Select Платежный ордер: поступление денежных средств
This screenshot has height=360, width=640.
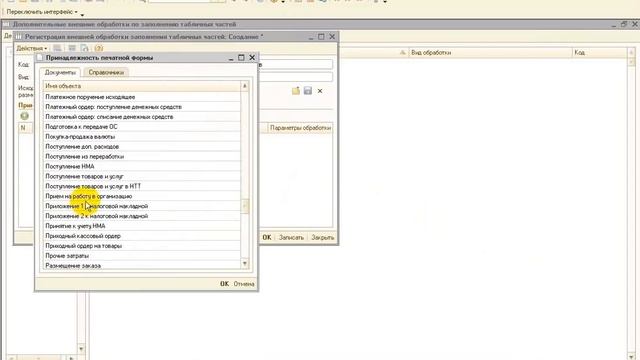pyautogui.click(x=142, y=107)
